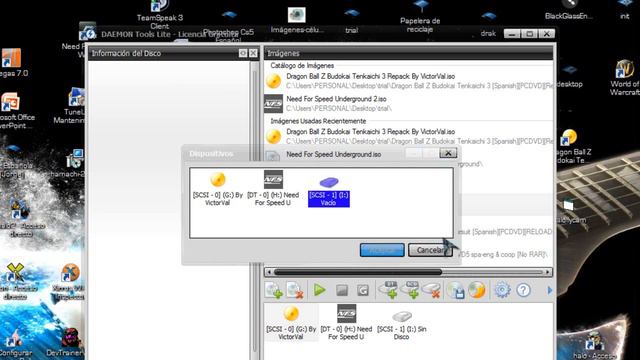
Task: Select SCSI-0 (G:) drive in Dispositivos dialog
Action: (218, 189)
